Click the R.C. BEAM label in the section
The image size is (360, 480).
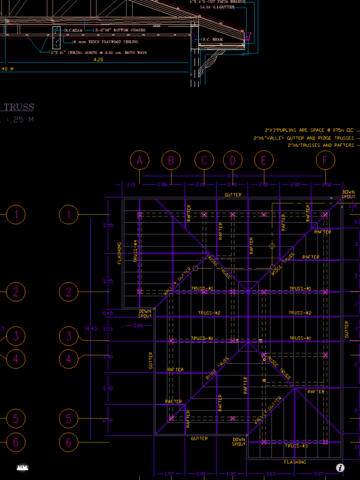pos(213,39)
